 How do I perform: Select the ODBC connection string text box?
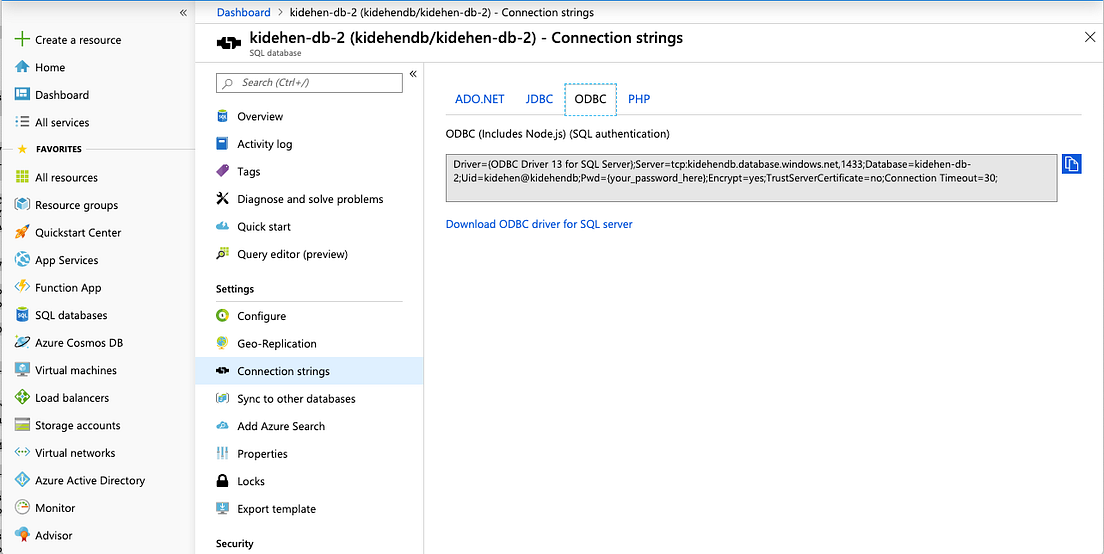(x=751, y=178)
